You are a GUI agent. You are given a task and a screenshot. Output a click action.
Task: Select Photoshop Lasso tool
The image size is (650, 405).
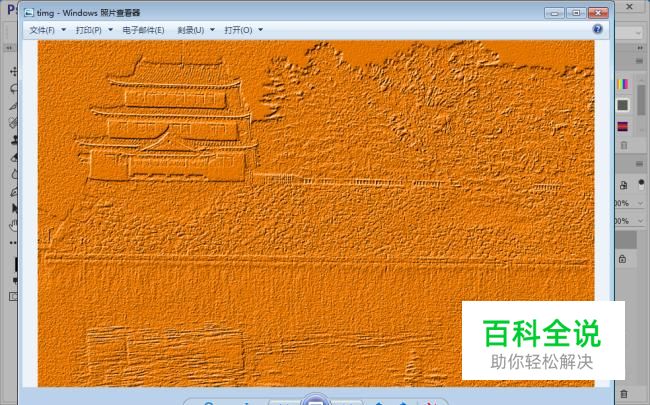tap(14, 89)
